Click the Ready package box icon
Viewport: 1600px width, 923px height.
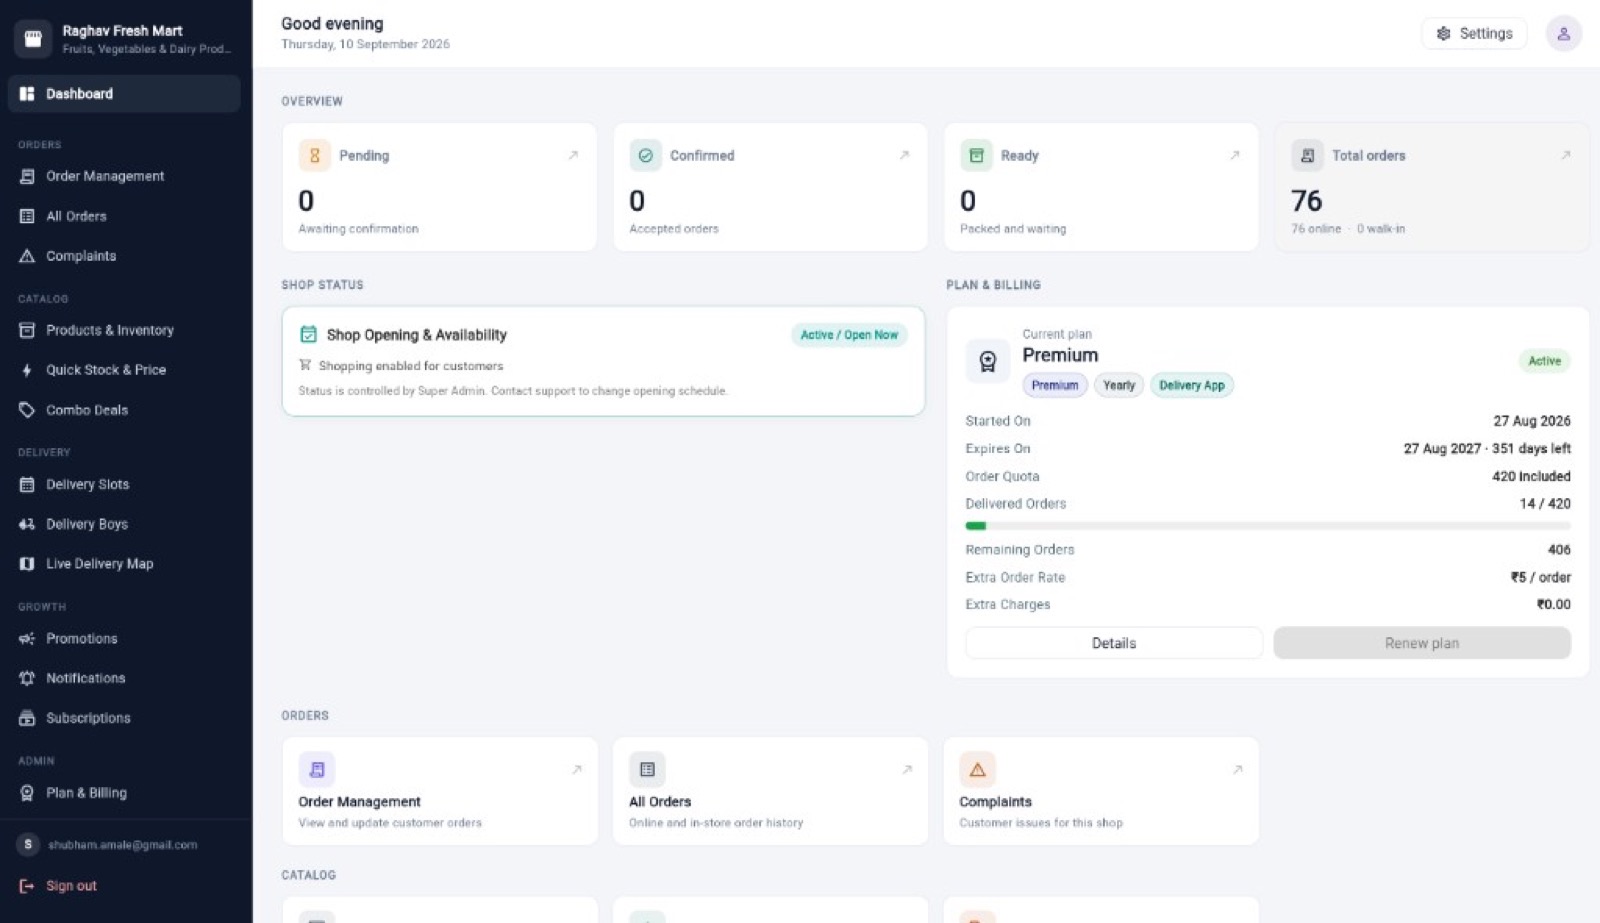click(977, 155)
